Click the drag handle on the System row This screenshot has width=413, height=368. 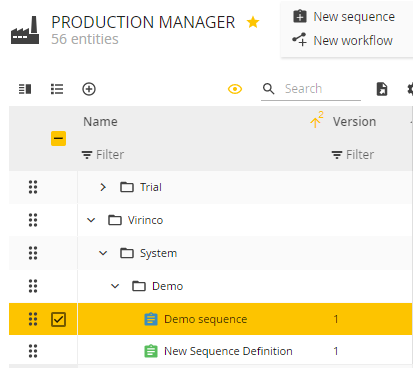click(33, 253)
